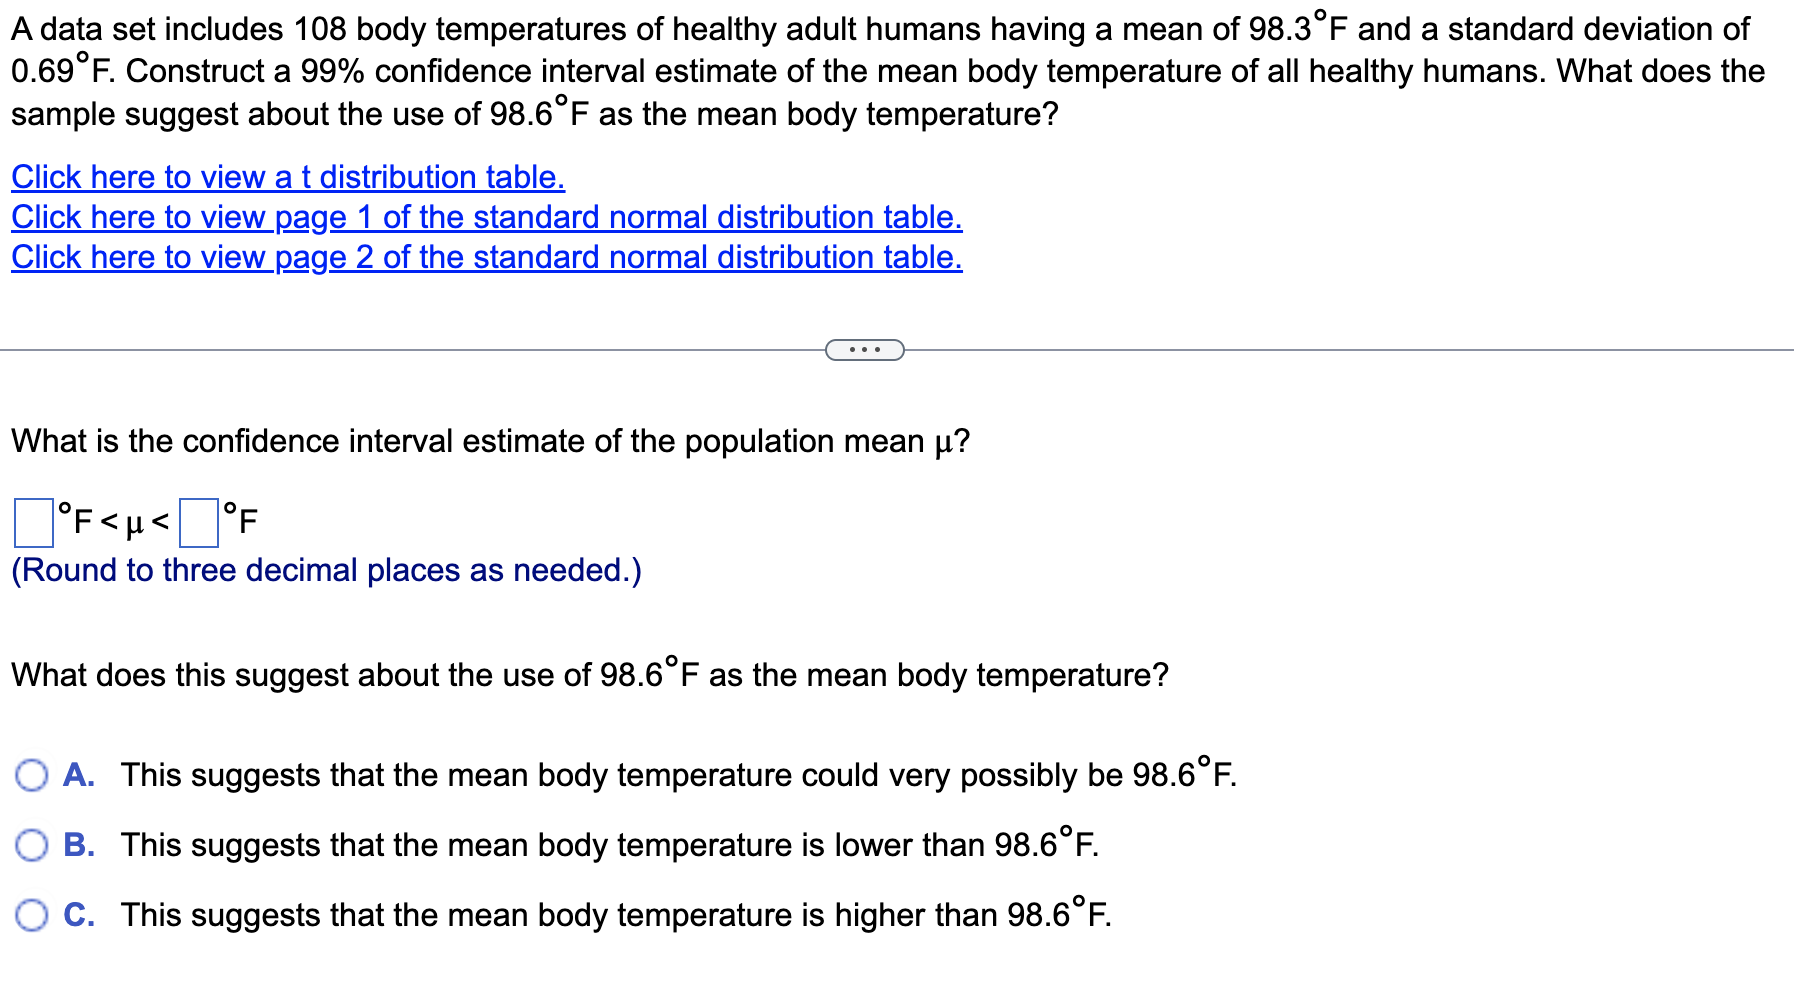Select the mean lower than 98.6°F option
Screen dimensions: 1794x984
(x=33, y=845)
